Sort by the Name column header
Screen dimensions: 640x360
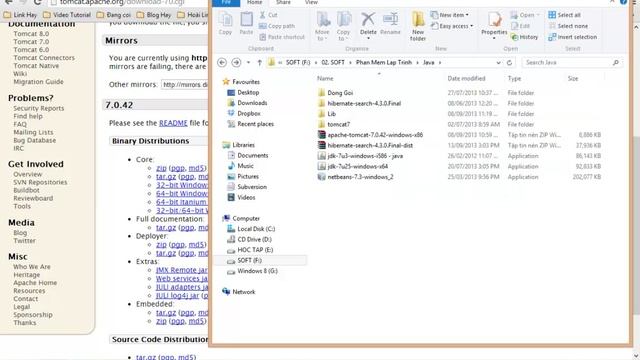point(325,78)
